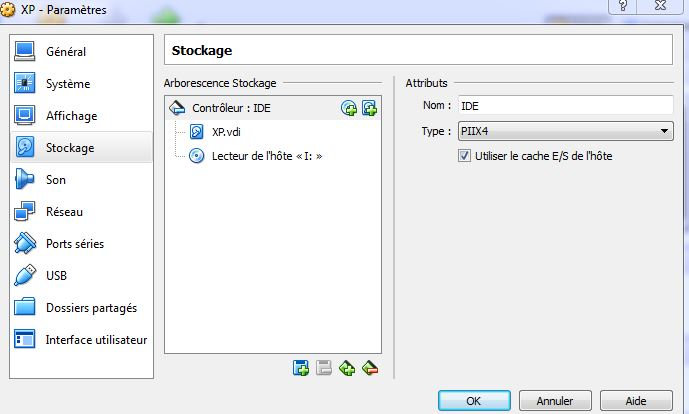Click the Nom text field

tap(565, 105)
